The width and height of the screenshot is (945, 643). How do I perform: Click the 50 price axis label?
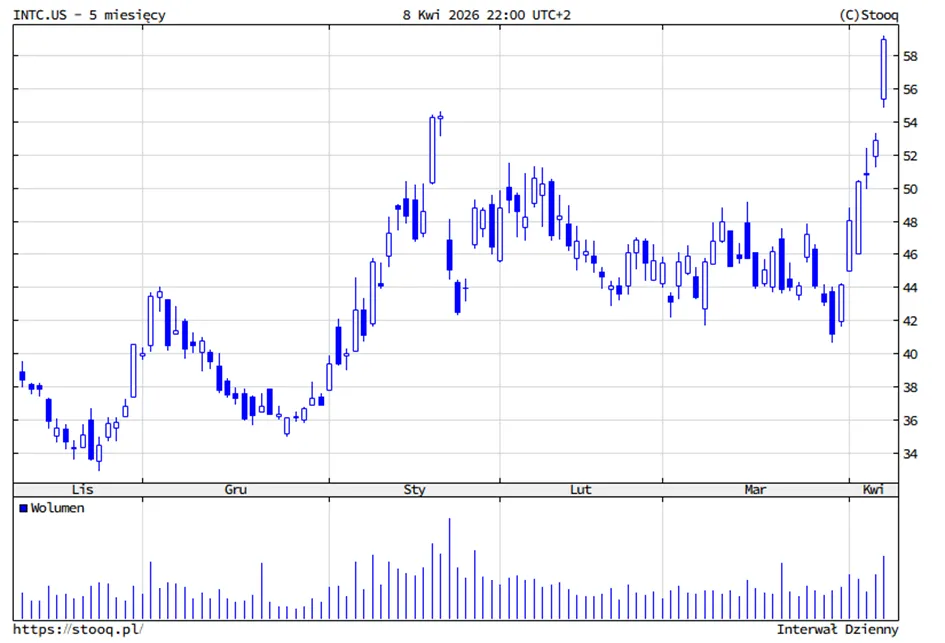click(910, 189)
